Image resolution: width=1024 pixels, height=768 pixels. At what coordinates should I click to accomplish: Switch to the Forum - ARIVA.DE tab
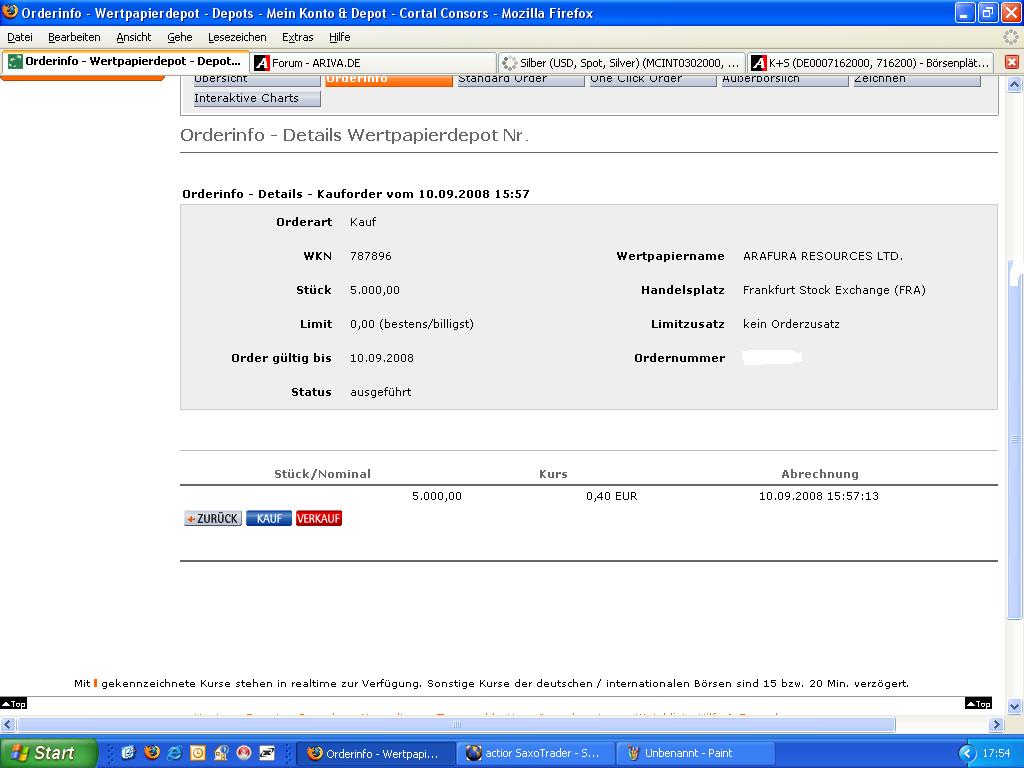pyautogui.click(x=372, y=63)
